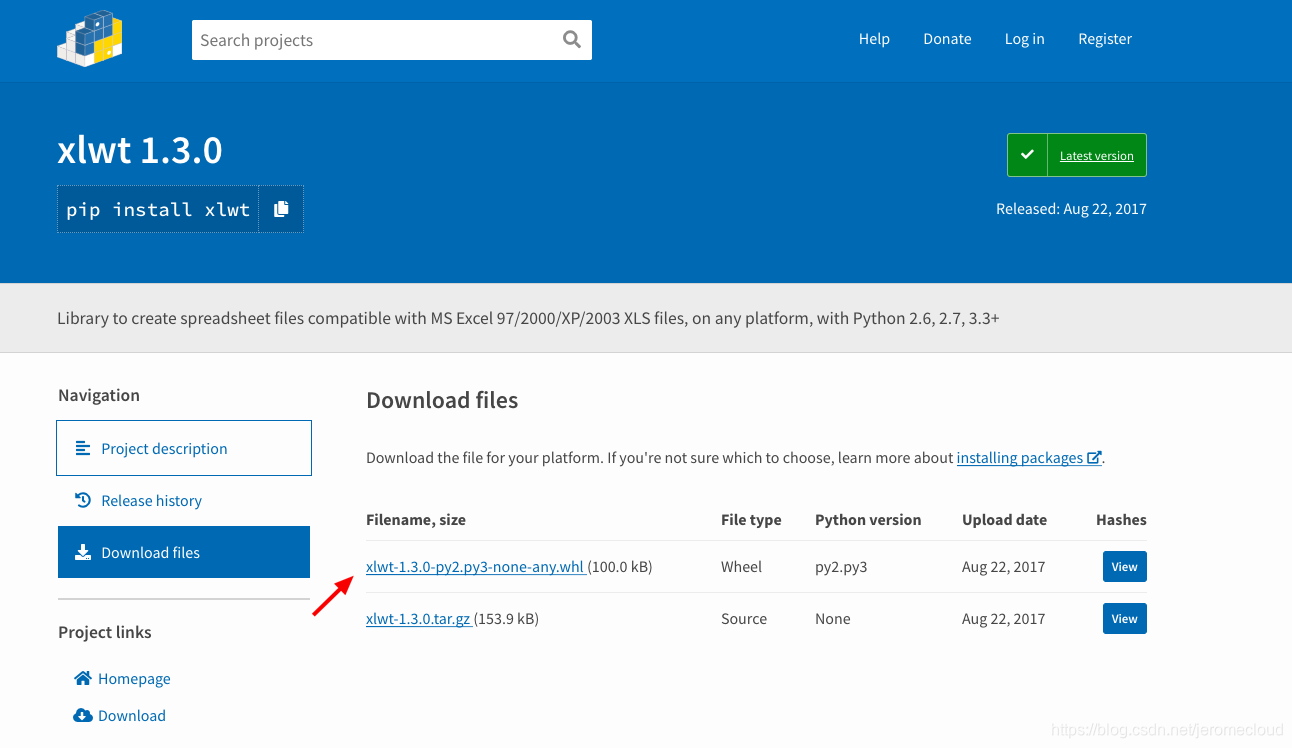Download xlwt-1.3.0.tar.gz source file

(x=418, y=619)
